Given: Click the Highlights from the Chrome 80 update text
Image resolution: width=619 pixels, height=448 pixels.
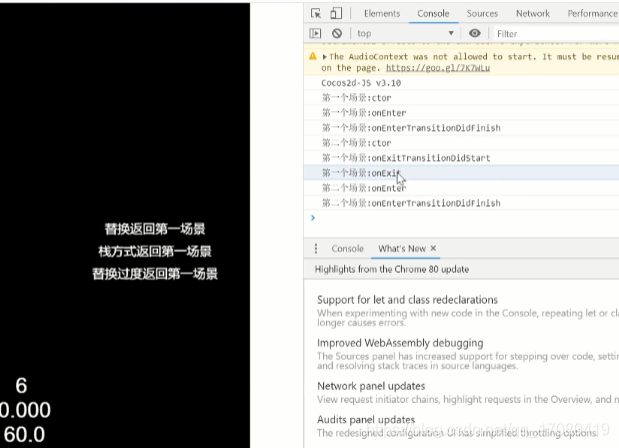Looking at the screenshot, I should click(x=392, y=269).
